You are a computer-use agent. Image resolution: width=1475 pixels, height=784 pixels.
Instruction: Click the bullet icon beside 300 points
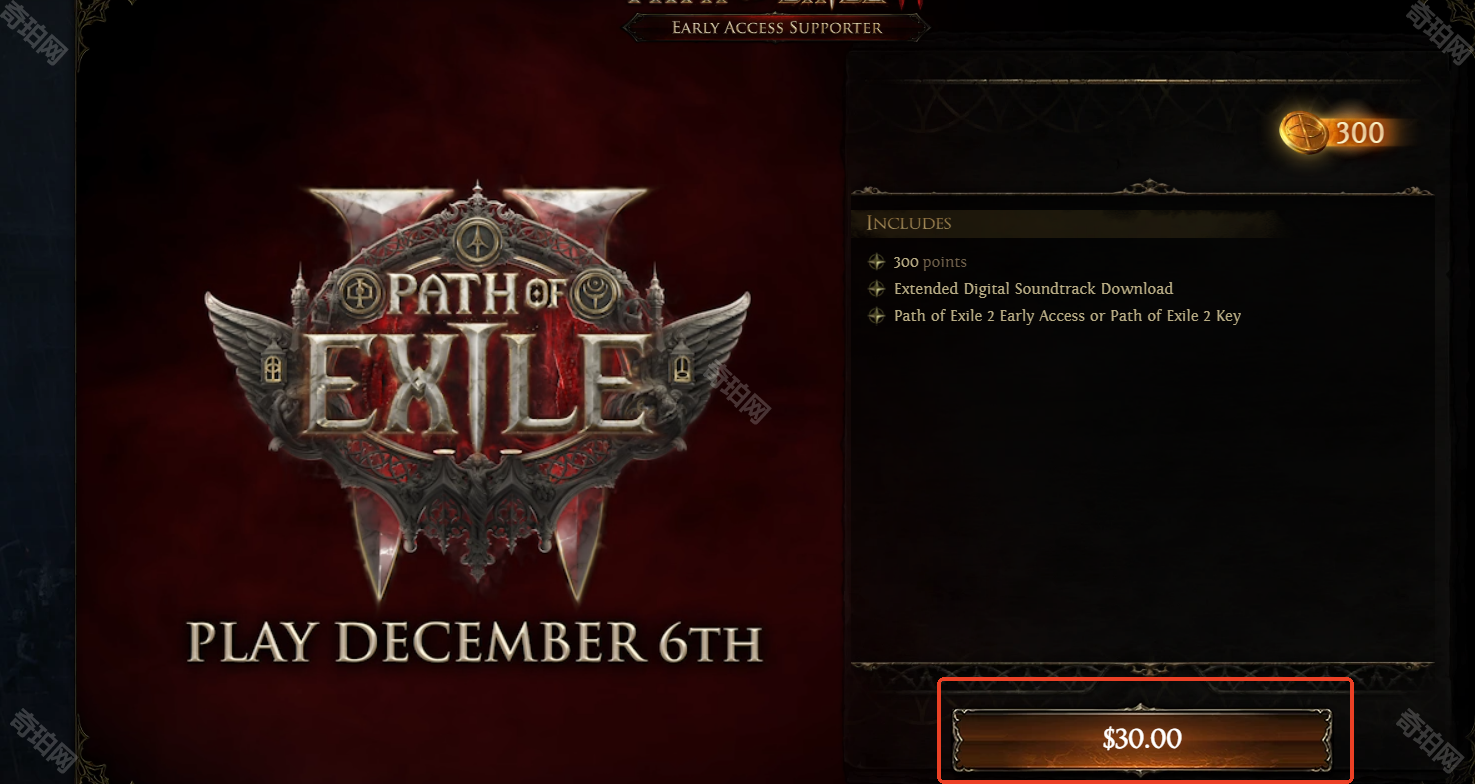876,262
